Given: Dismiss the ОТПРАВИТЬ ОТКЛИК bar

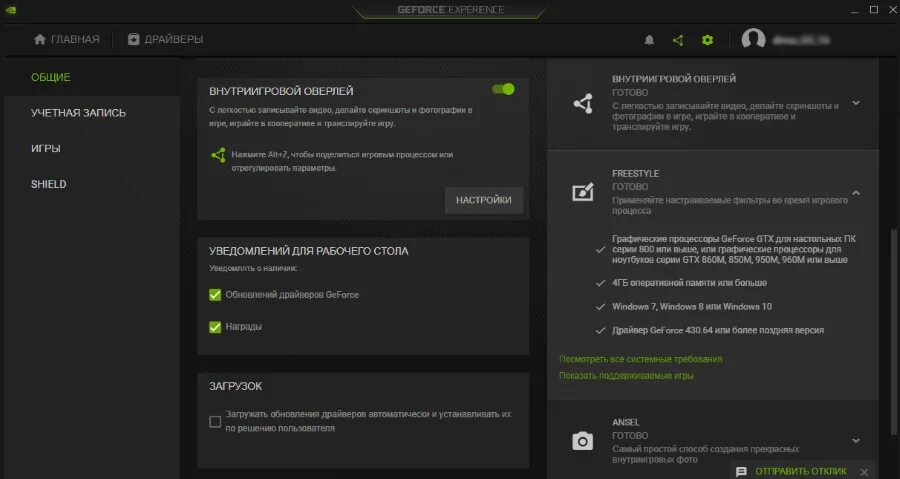Looking at the screenshot, I should (864, 472).
